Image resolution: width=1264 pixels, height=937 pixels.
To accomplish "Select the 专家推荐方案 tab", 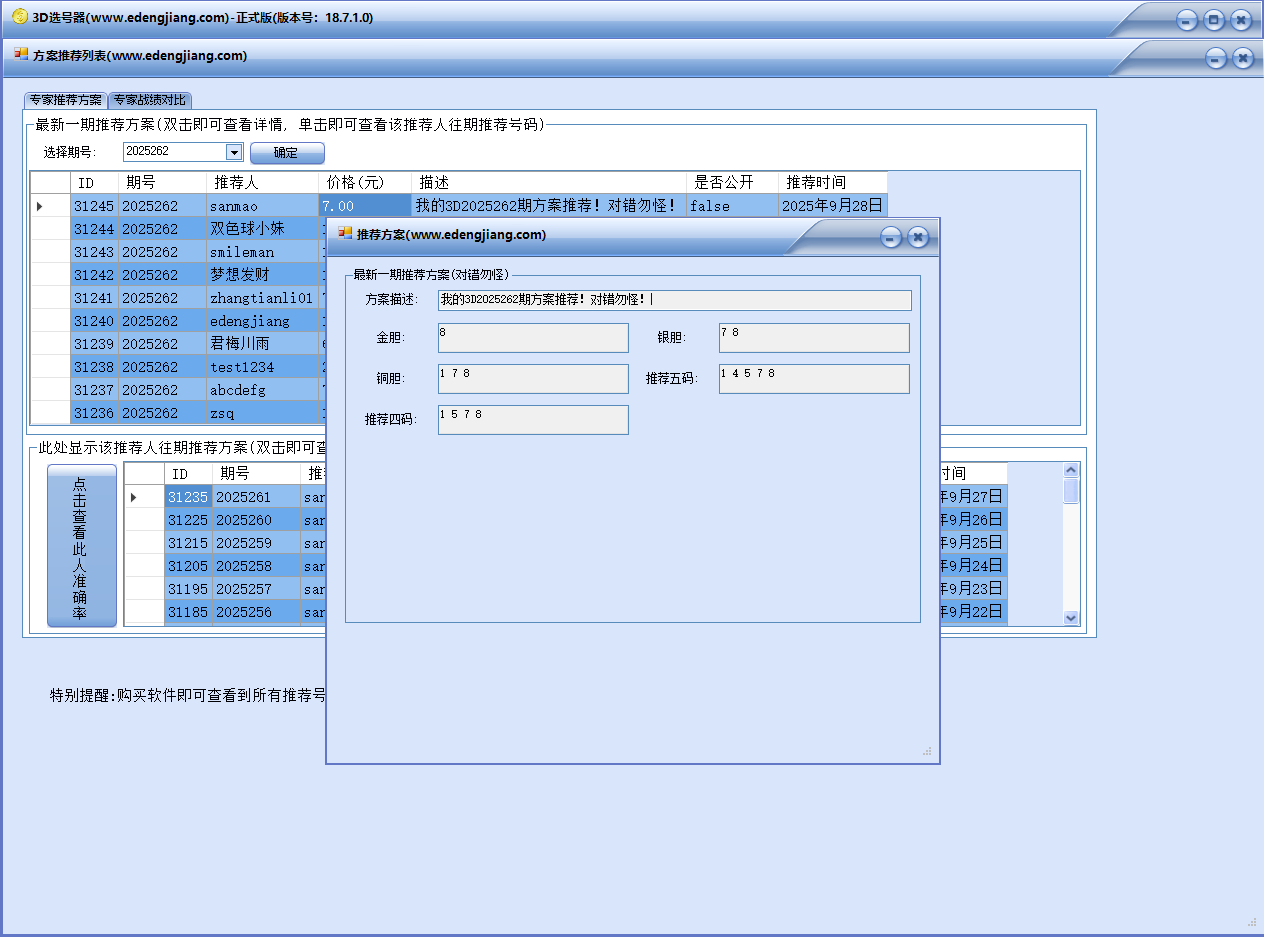I will (65, 100).
